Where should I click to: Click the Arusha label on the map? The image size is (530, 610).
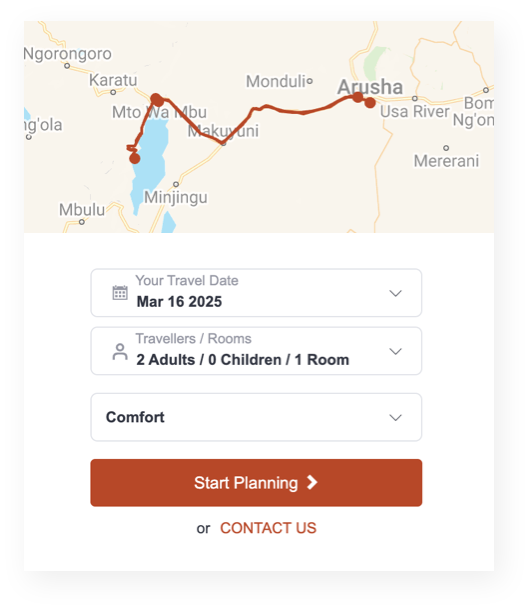pos(370,86)
